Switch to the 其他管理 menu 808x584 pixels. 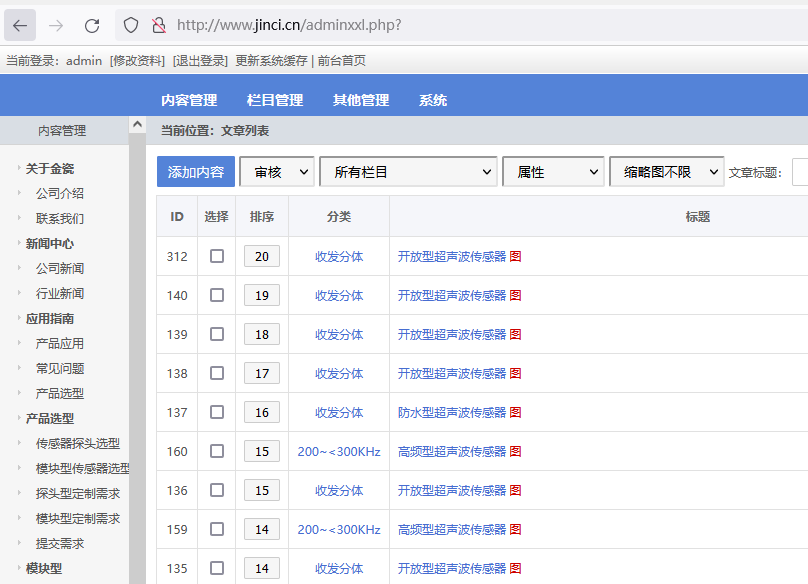(361, 100)
